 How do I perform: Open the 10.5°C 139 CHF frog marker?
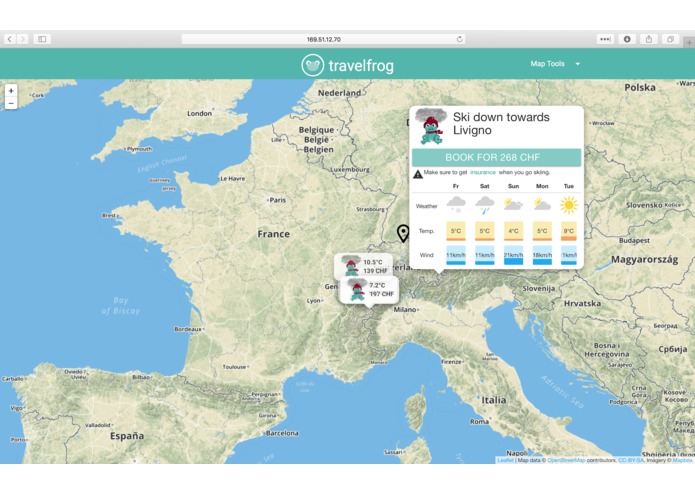[363, 265]
